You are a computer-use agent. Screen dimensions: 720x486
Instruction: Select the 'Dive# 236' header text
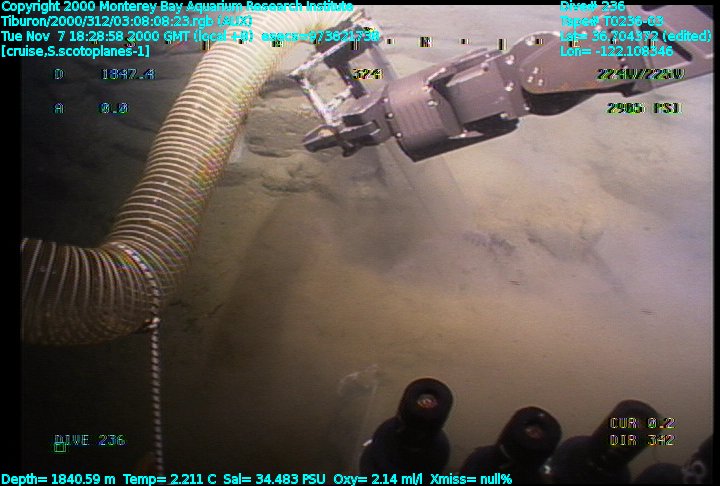[x=592, y=6]
